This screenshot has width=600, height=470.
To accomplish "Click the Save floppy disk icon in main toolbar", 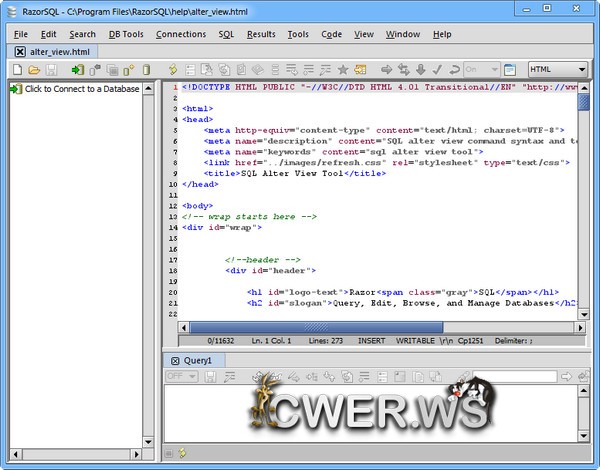I will [x=51, y=70].
